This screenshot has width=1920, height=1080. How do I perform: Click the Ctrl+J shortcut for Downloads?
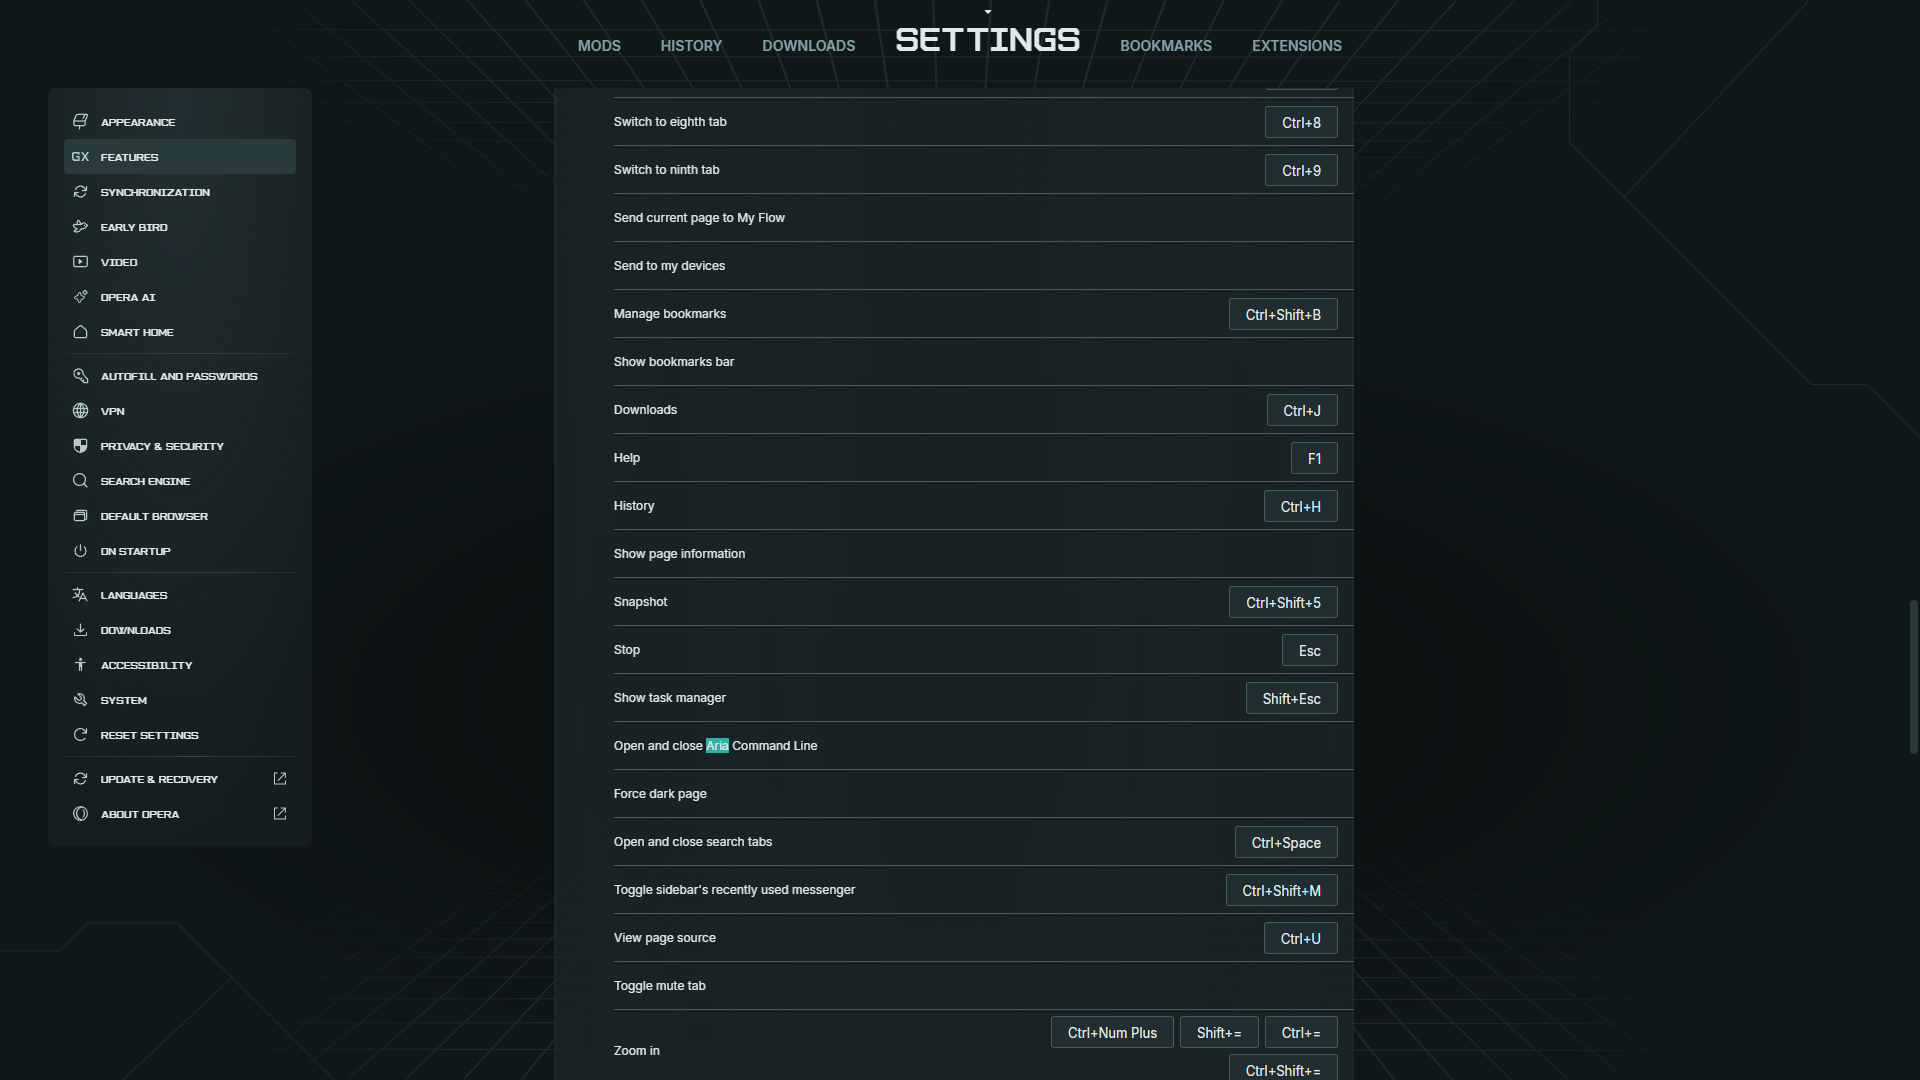click(1301, 411)
